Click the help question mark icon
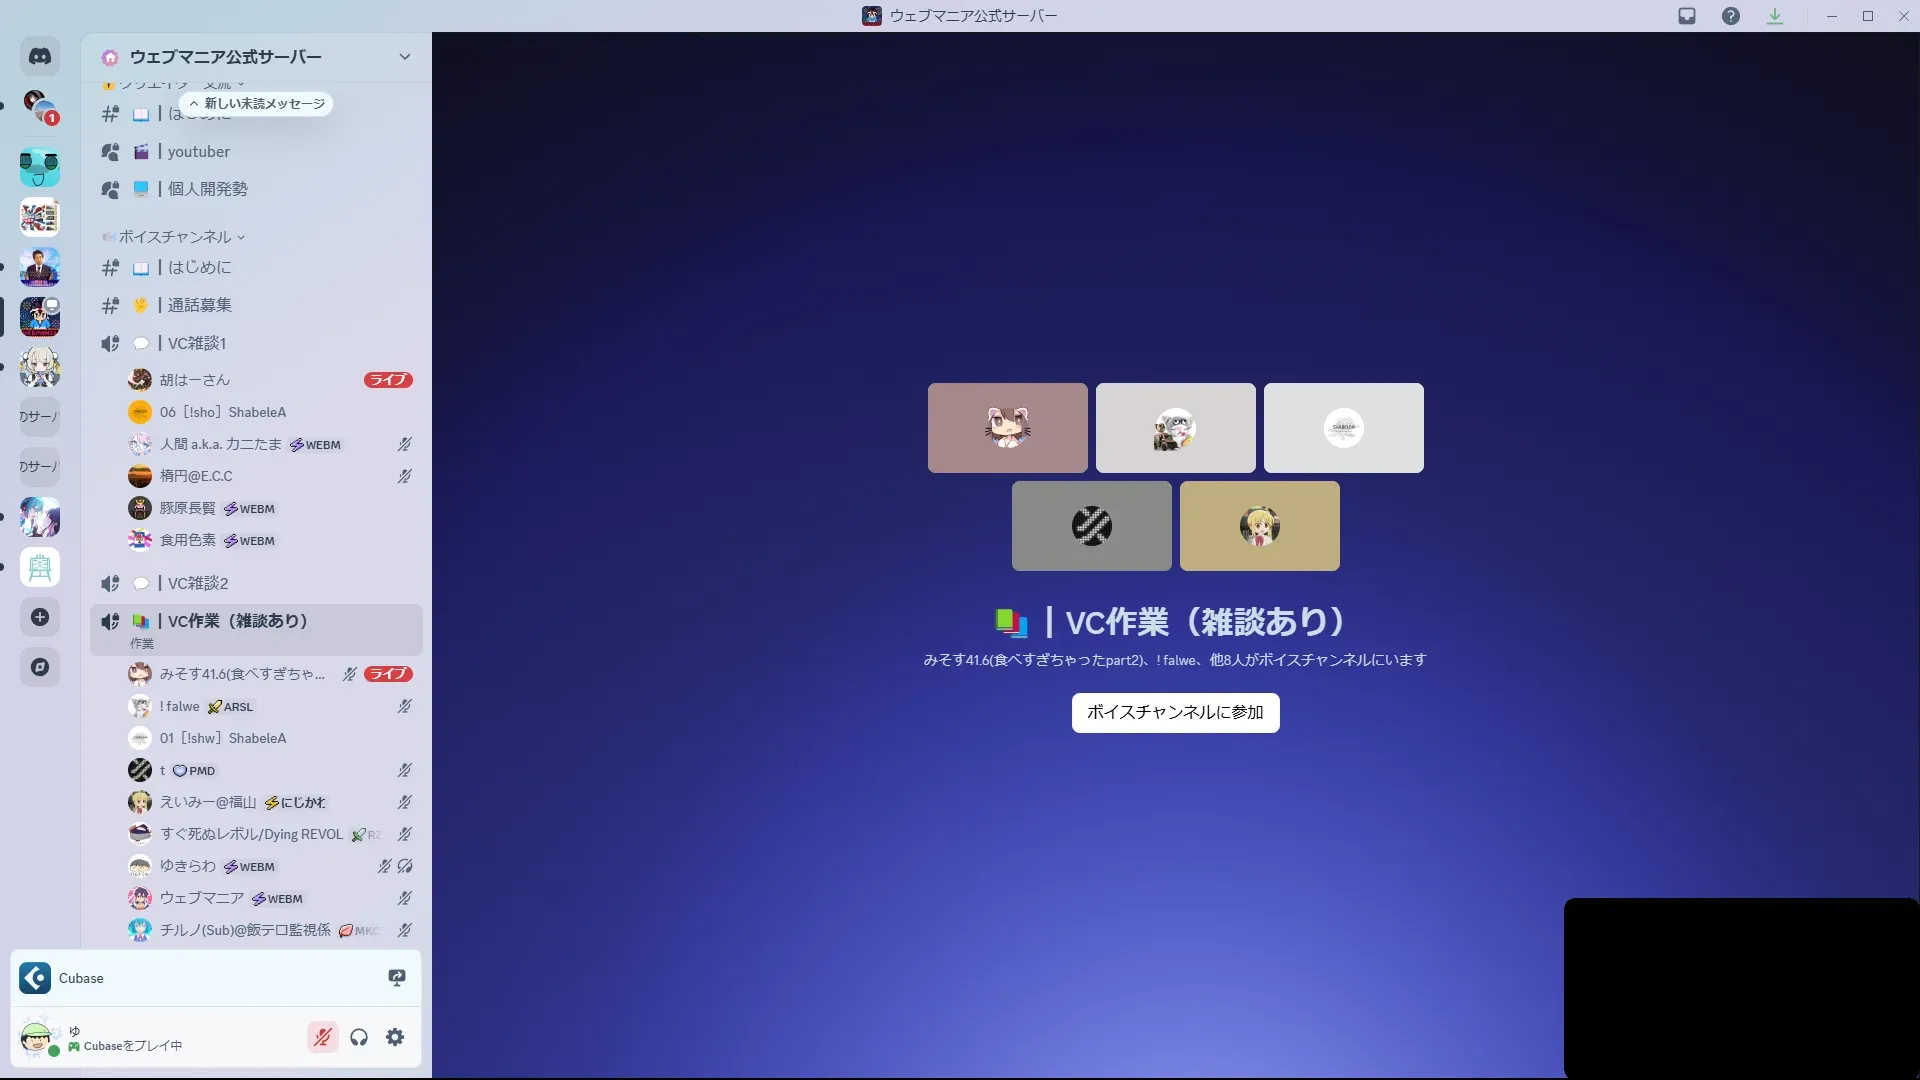The image size is (1920, 1080). (x=1731, y=16)
